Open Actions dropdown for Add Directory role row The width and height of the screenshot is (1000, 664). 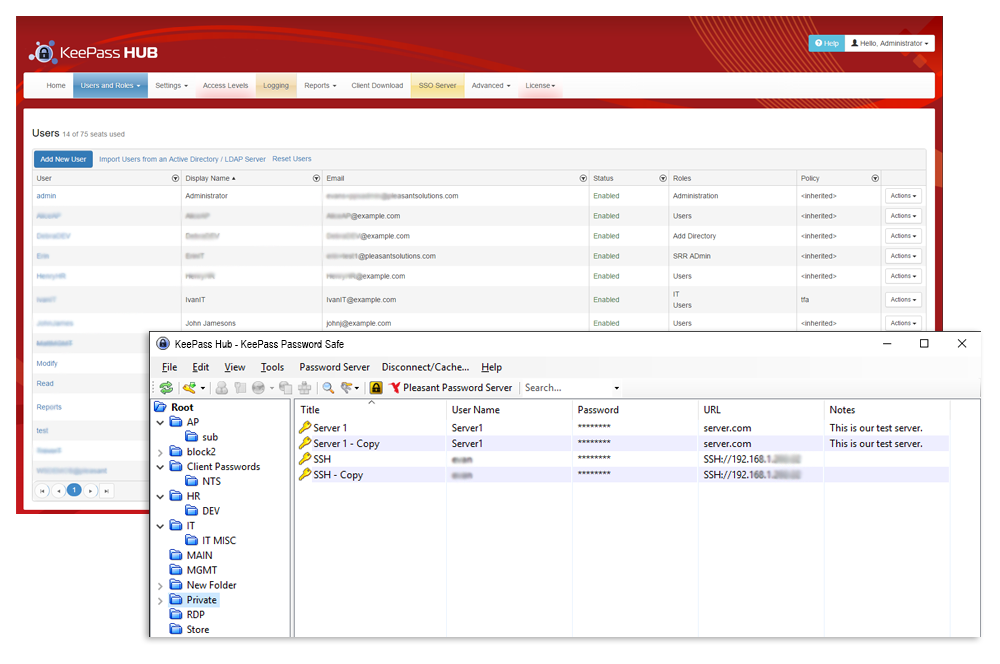click(903, 236)
